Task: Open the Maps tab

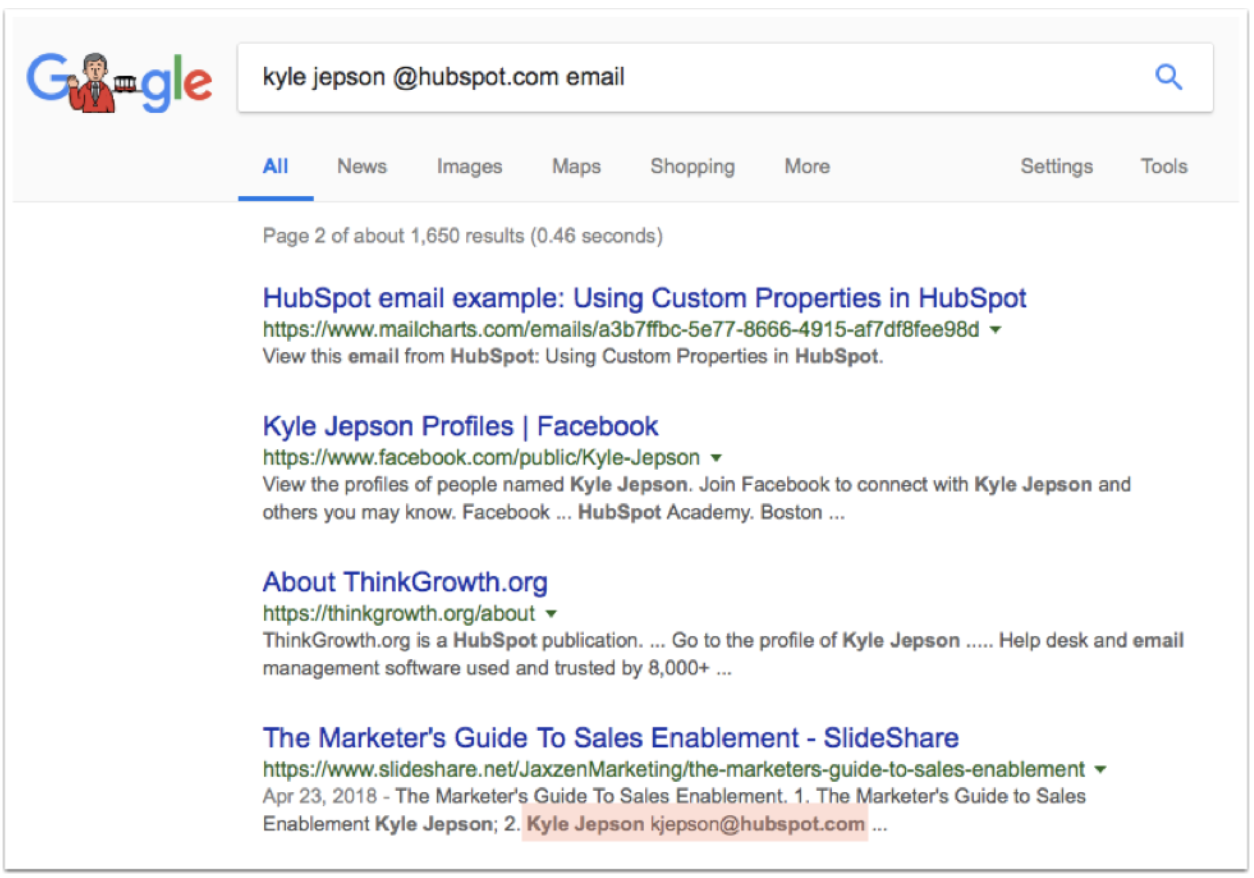Action: (576, 167)
